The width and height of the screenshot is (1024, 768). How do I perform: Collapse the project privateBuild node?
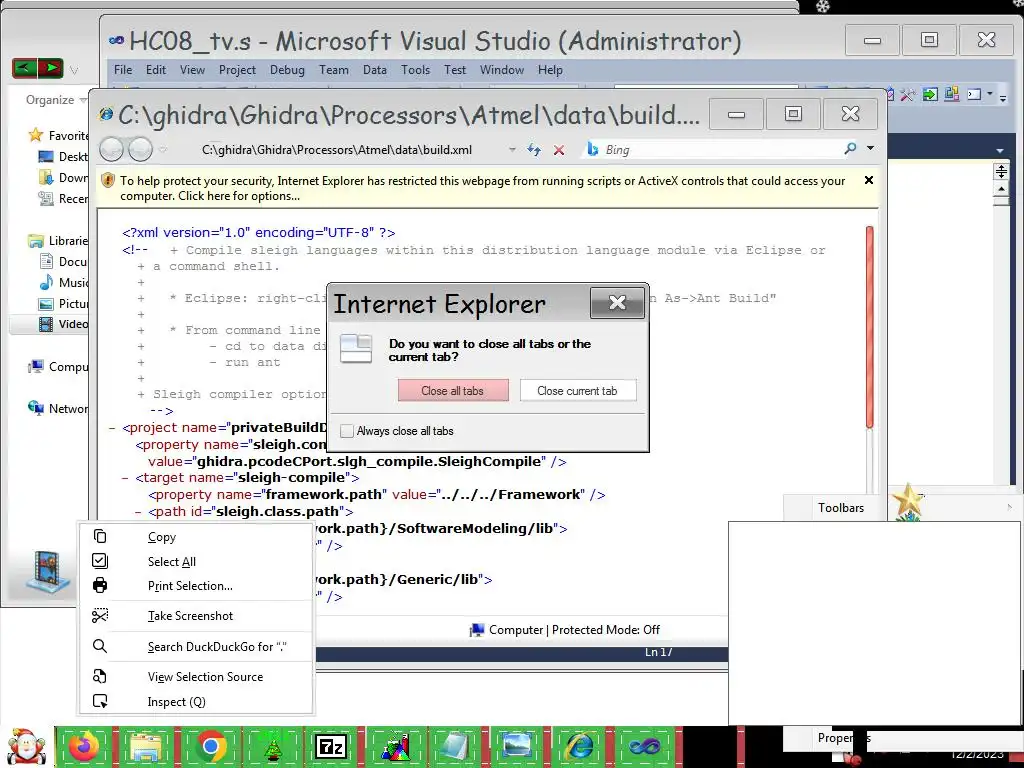[x=112, y=428]
